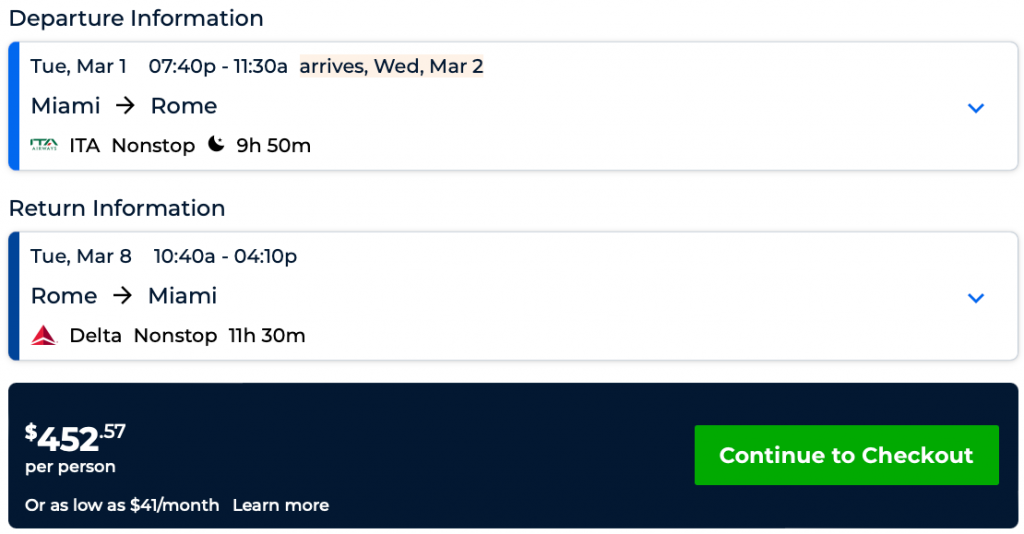Click the red Delta logo icon
1024x534 pixels.
coord(44,336)
